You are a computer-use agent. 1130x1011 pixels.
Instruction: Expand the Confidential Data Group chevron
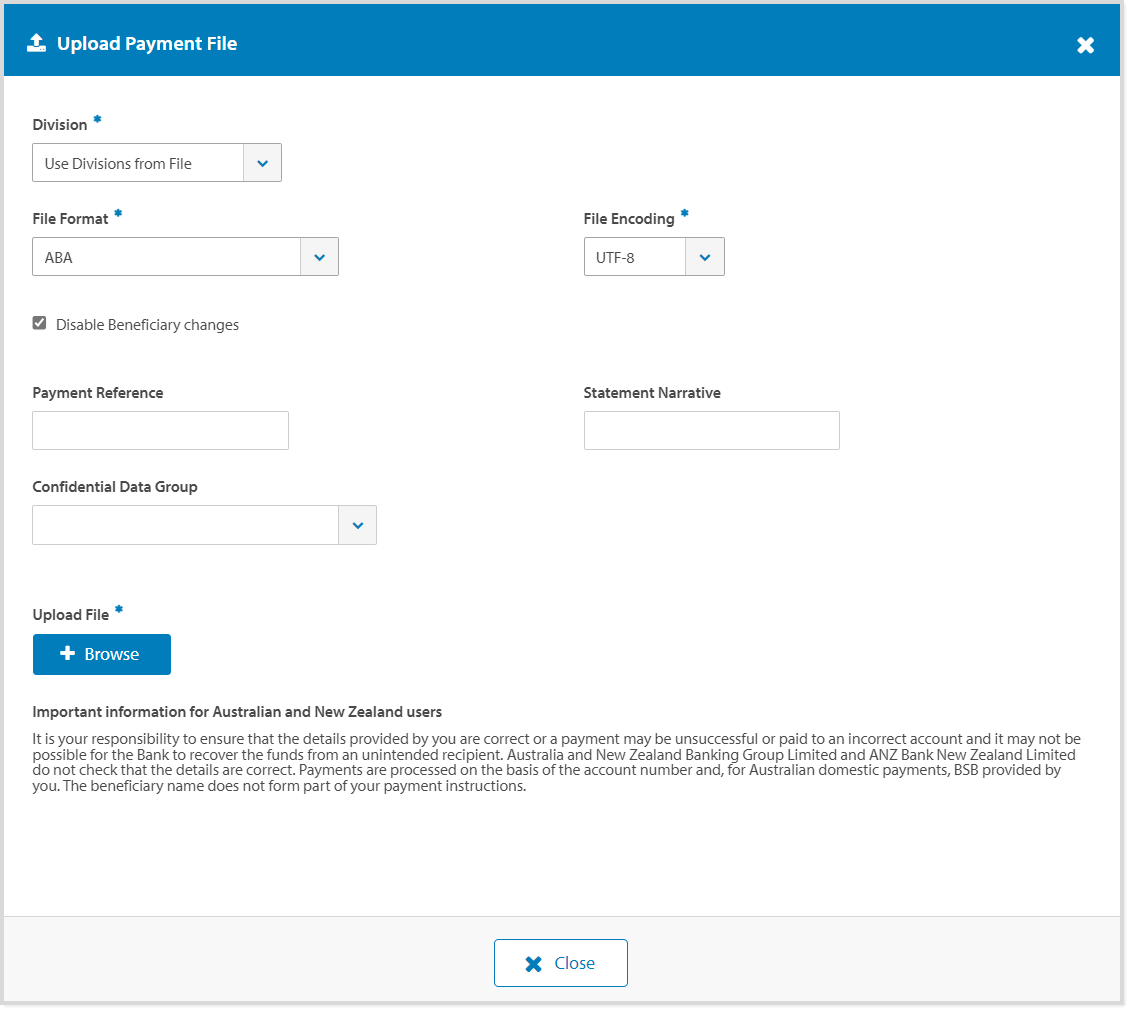point(357,525)
